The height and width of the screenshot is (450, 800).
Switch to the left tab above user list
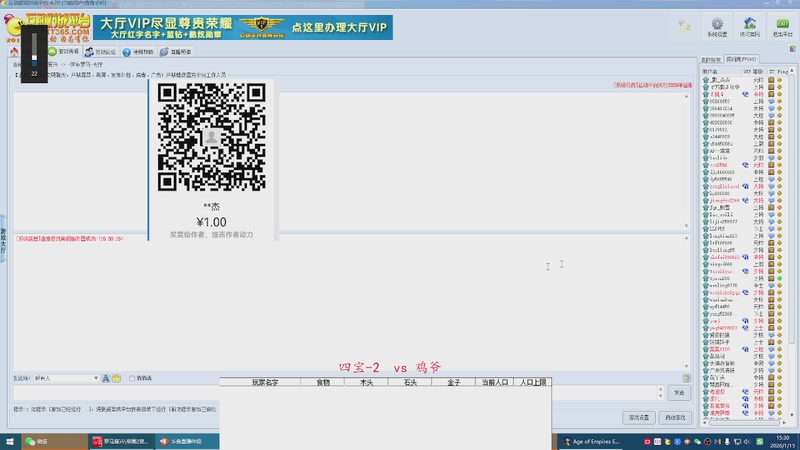[711, 60]
